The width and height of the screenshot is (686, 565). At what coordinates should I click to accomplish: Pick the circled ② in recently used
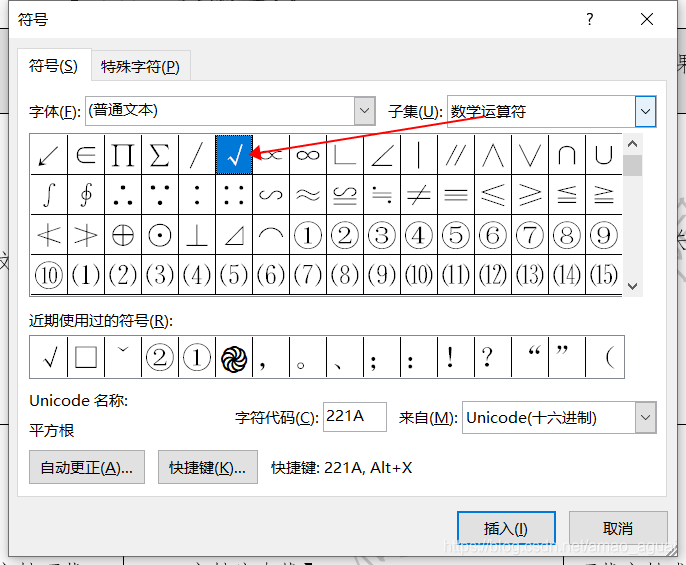[x=160, y=357]
